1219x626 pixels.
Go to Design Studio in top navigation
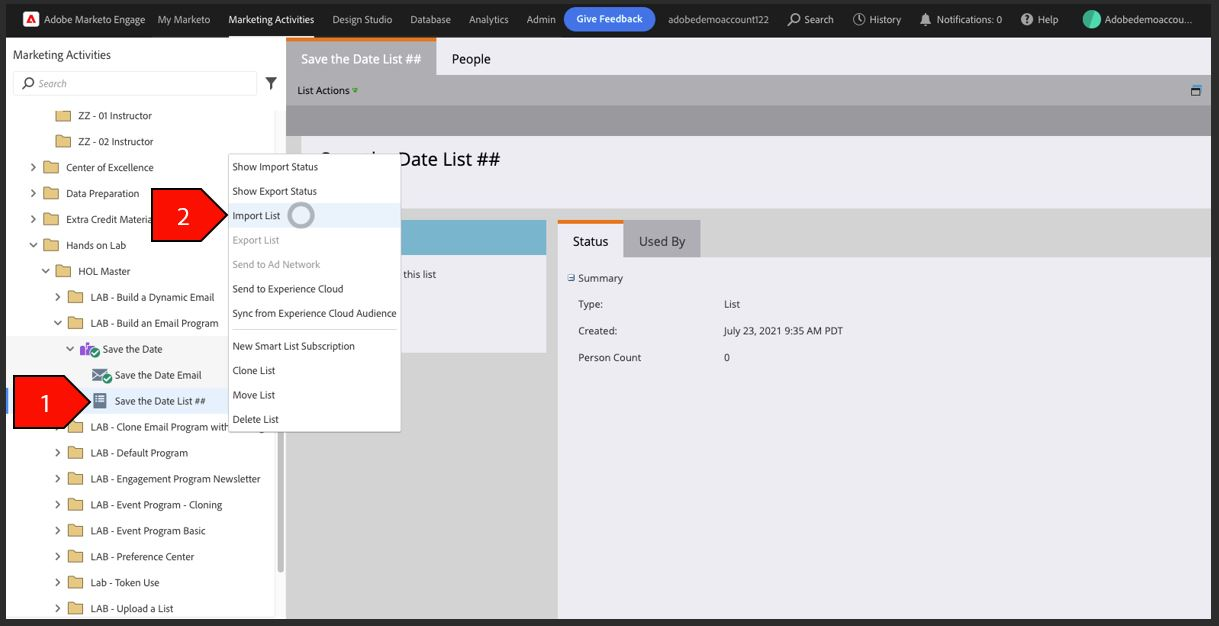362,19
